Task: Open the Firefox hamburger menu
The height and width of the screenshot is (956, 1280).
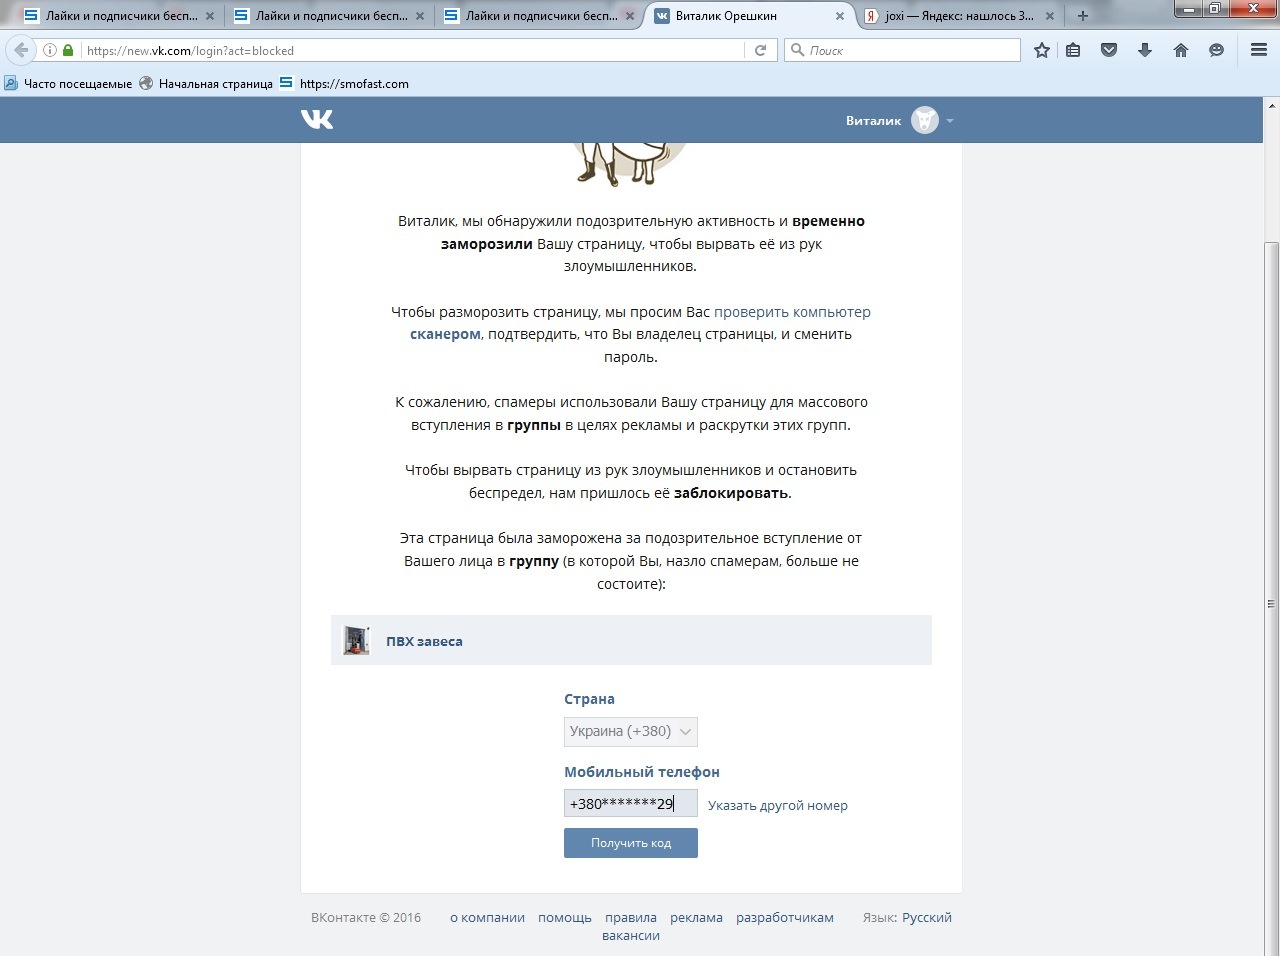Action: [x=1259, y=50]
